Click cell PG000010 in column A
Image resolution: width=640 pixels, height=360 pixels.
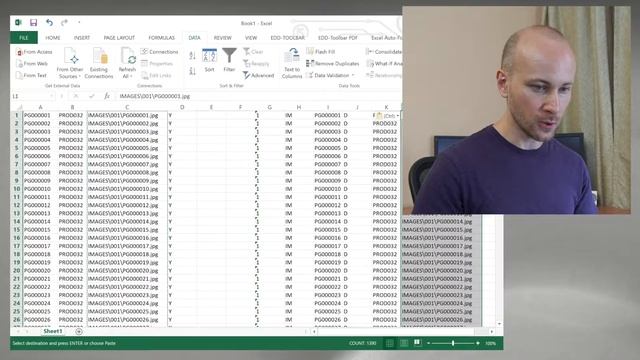coord(37,189)
